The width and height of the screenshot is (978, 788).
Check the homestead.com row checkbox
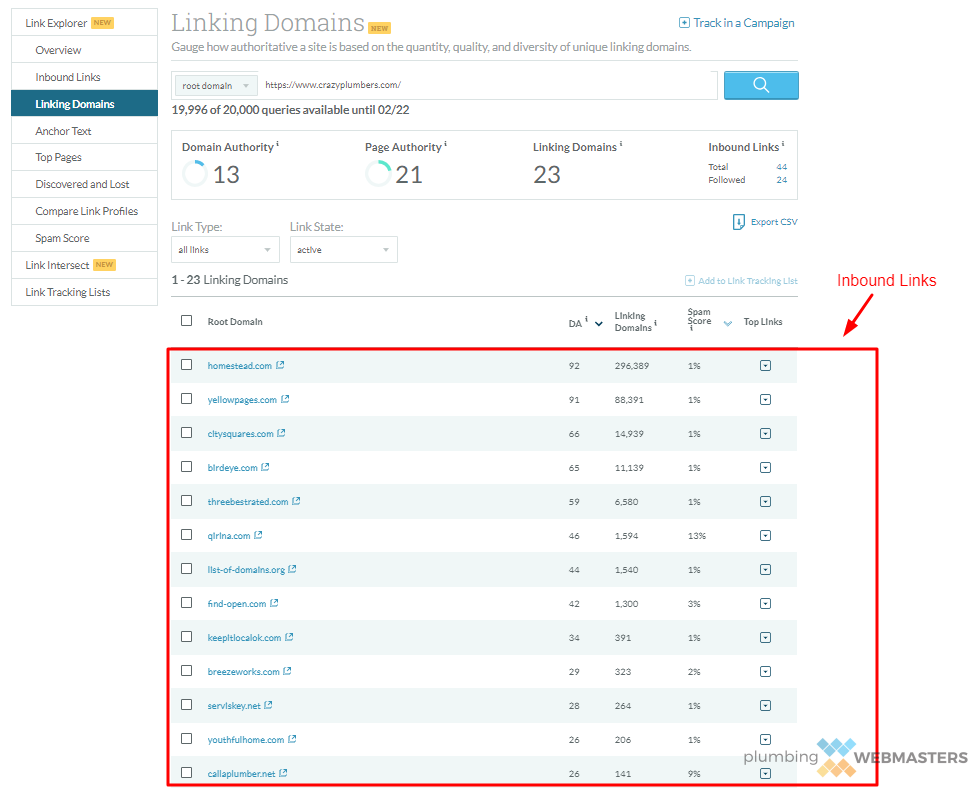tap(186, 364)
